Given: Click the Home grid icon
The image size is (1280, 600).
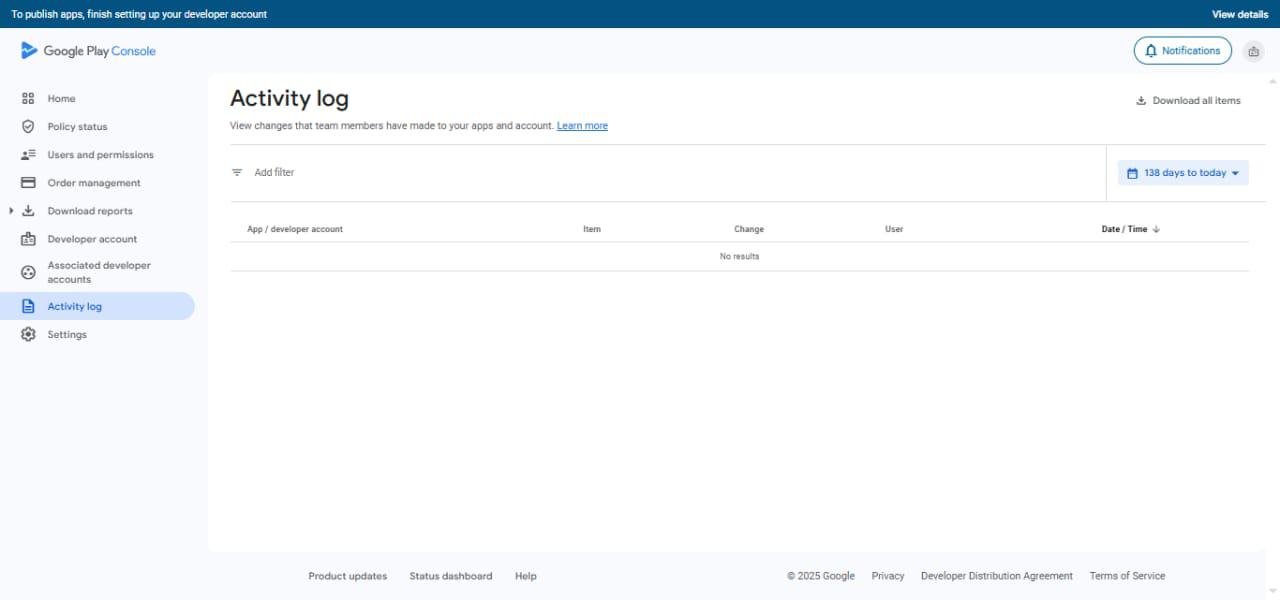Looking at the screenshot, I should (28, 99).
